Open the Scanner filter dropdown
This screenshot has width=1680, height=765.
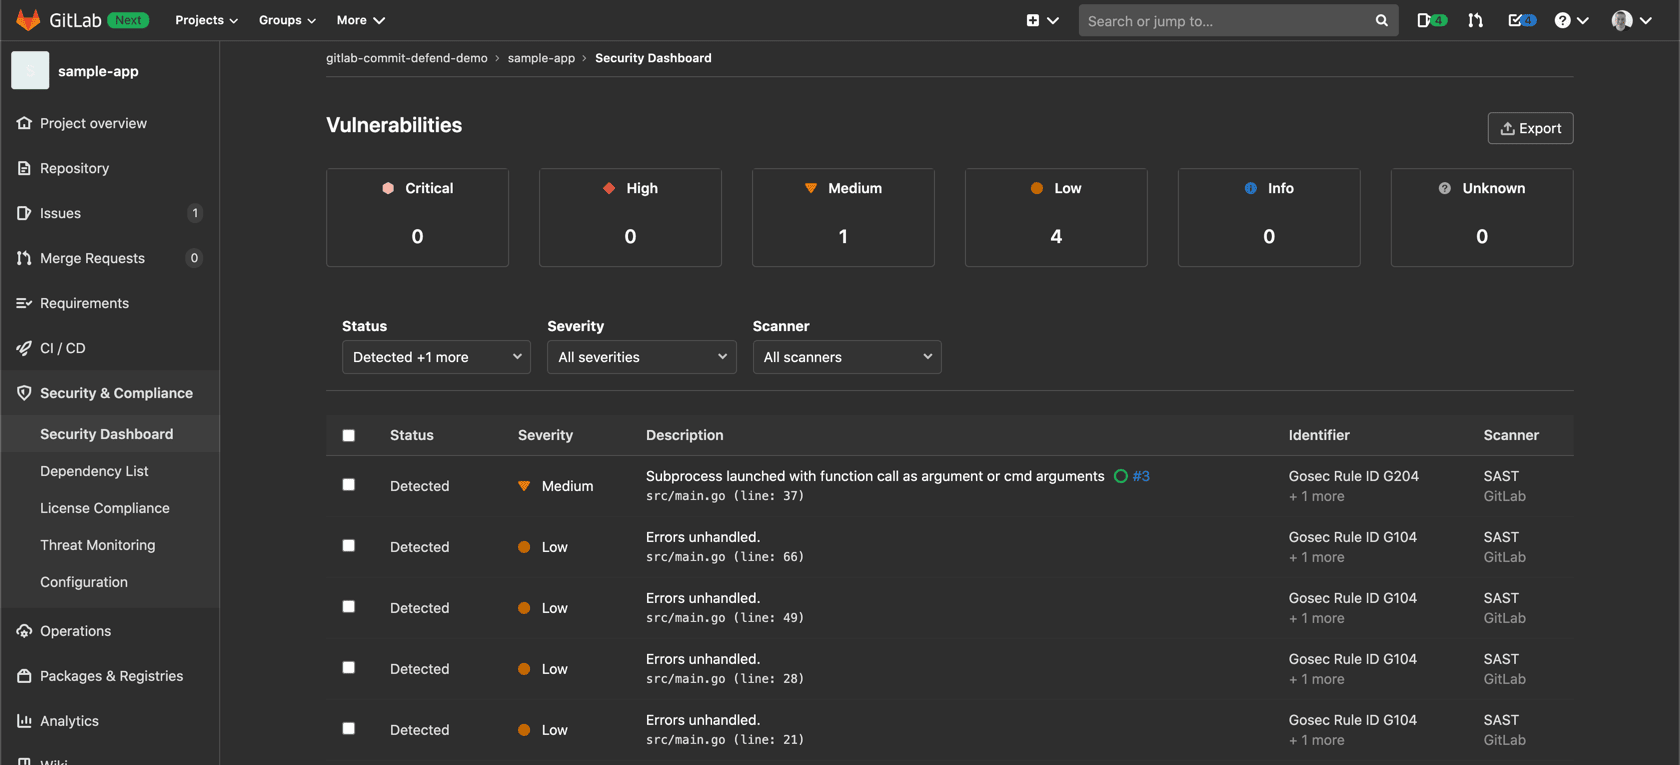tap(847, 357)
